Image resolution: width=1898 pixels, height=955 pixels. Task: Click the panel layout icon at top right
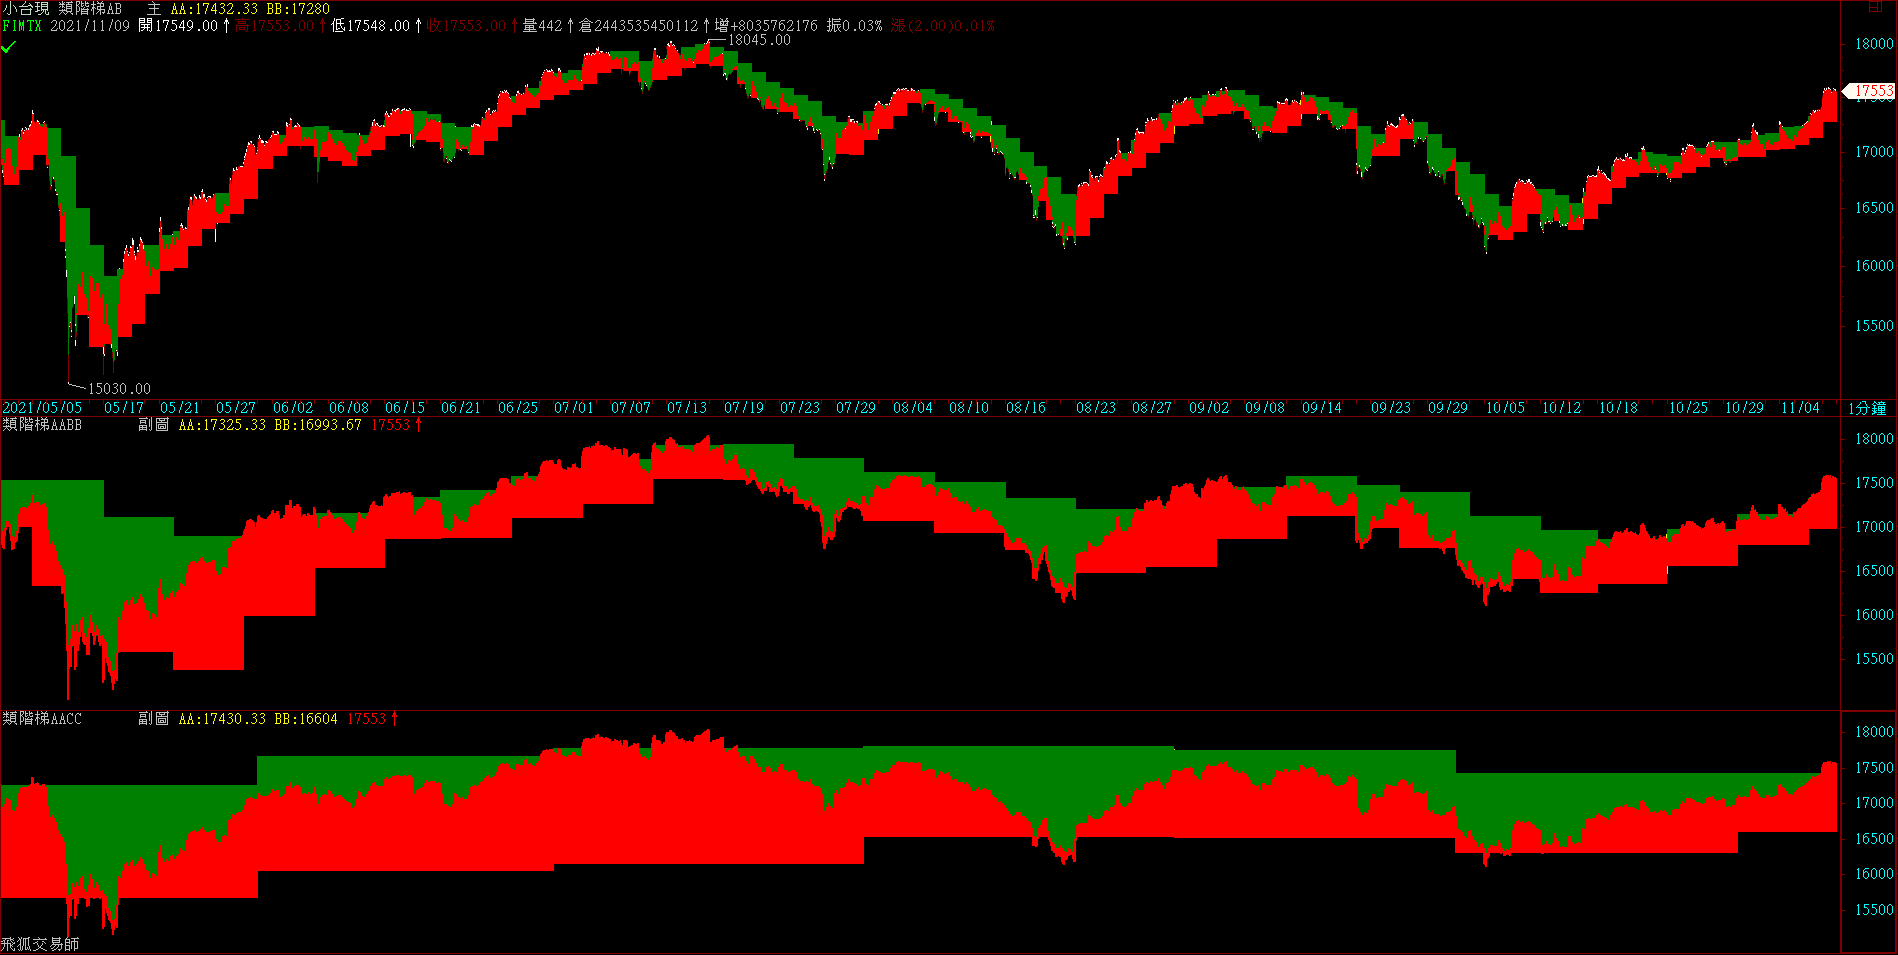pos(1875,7)
